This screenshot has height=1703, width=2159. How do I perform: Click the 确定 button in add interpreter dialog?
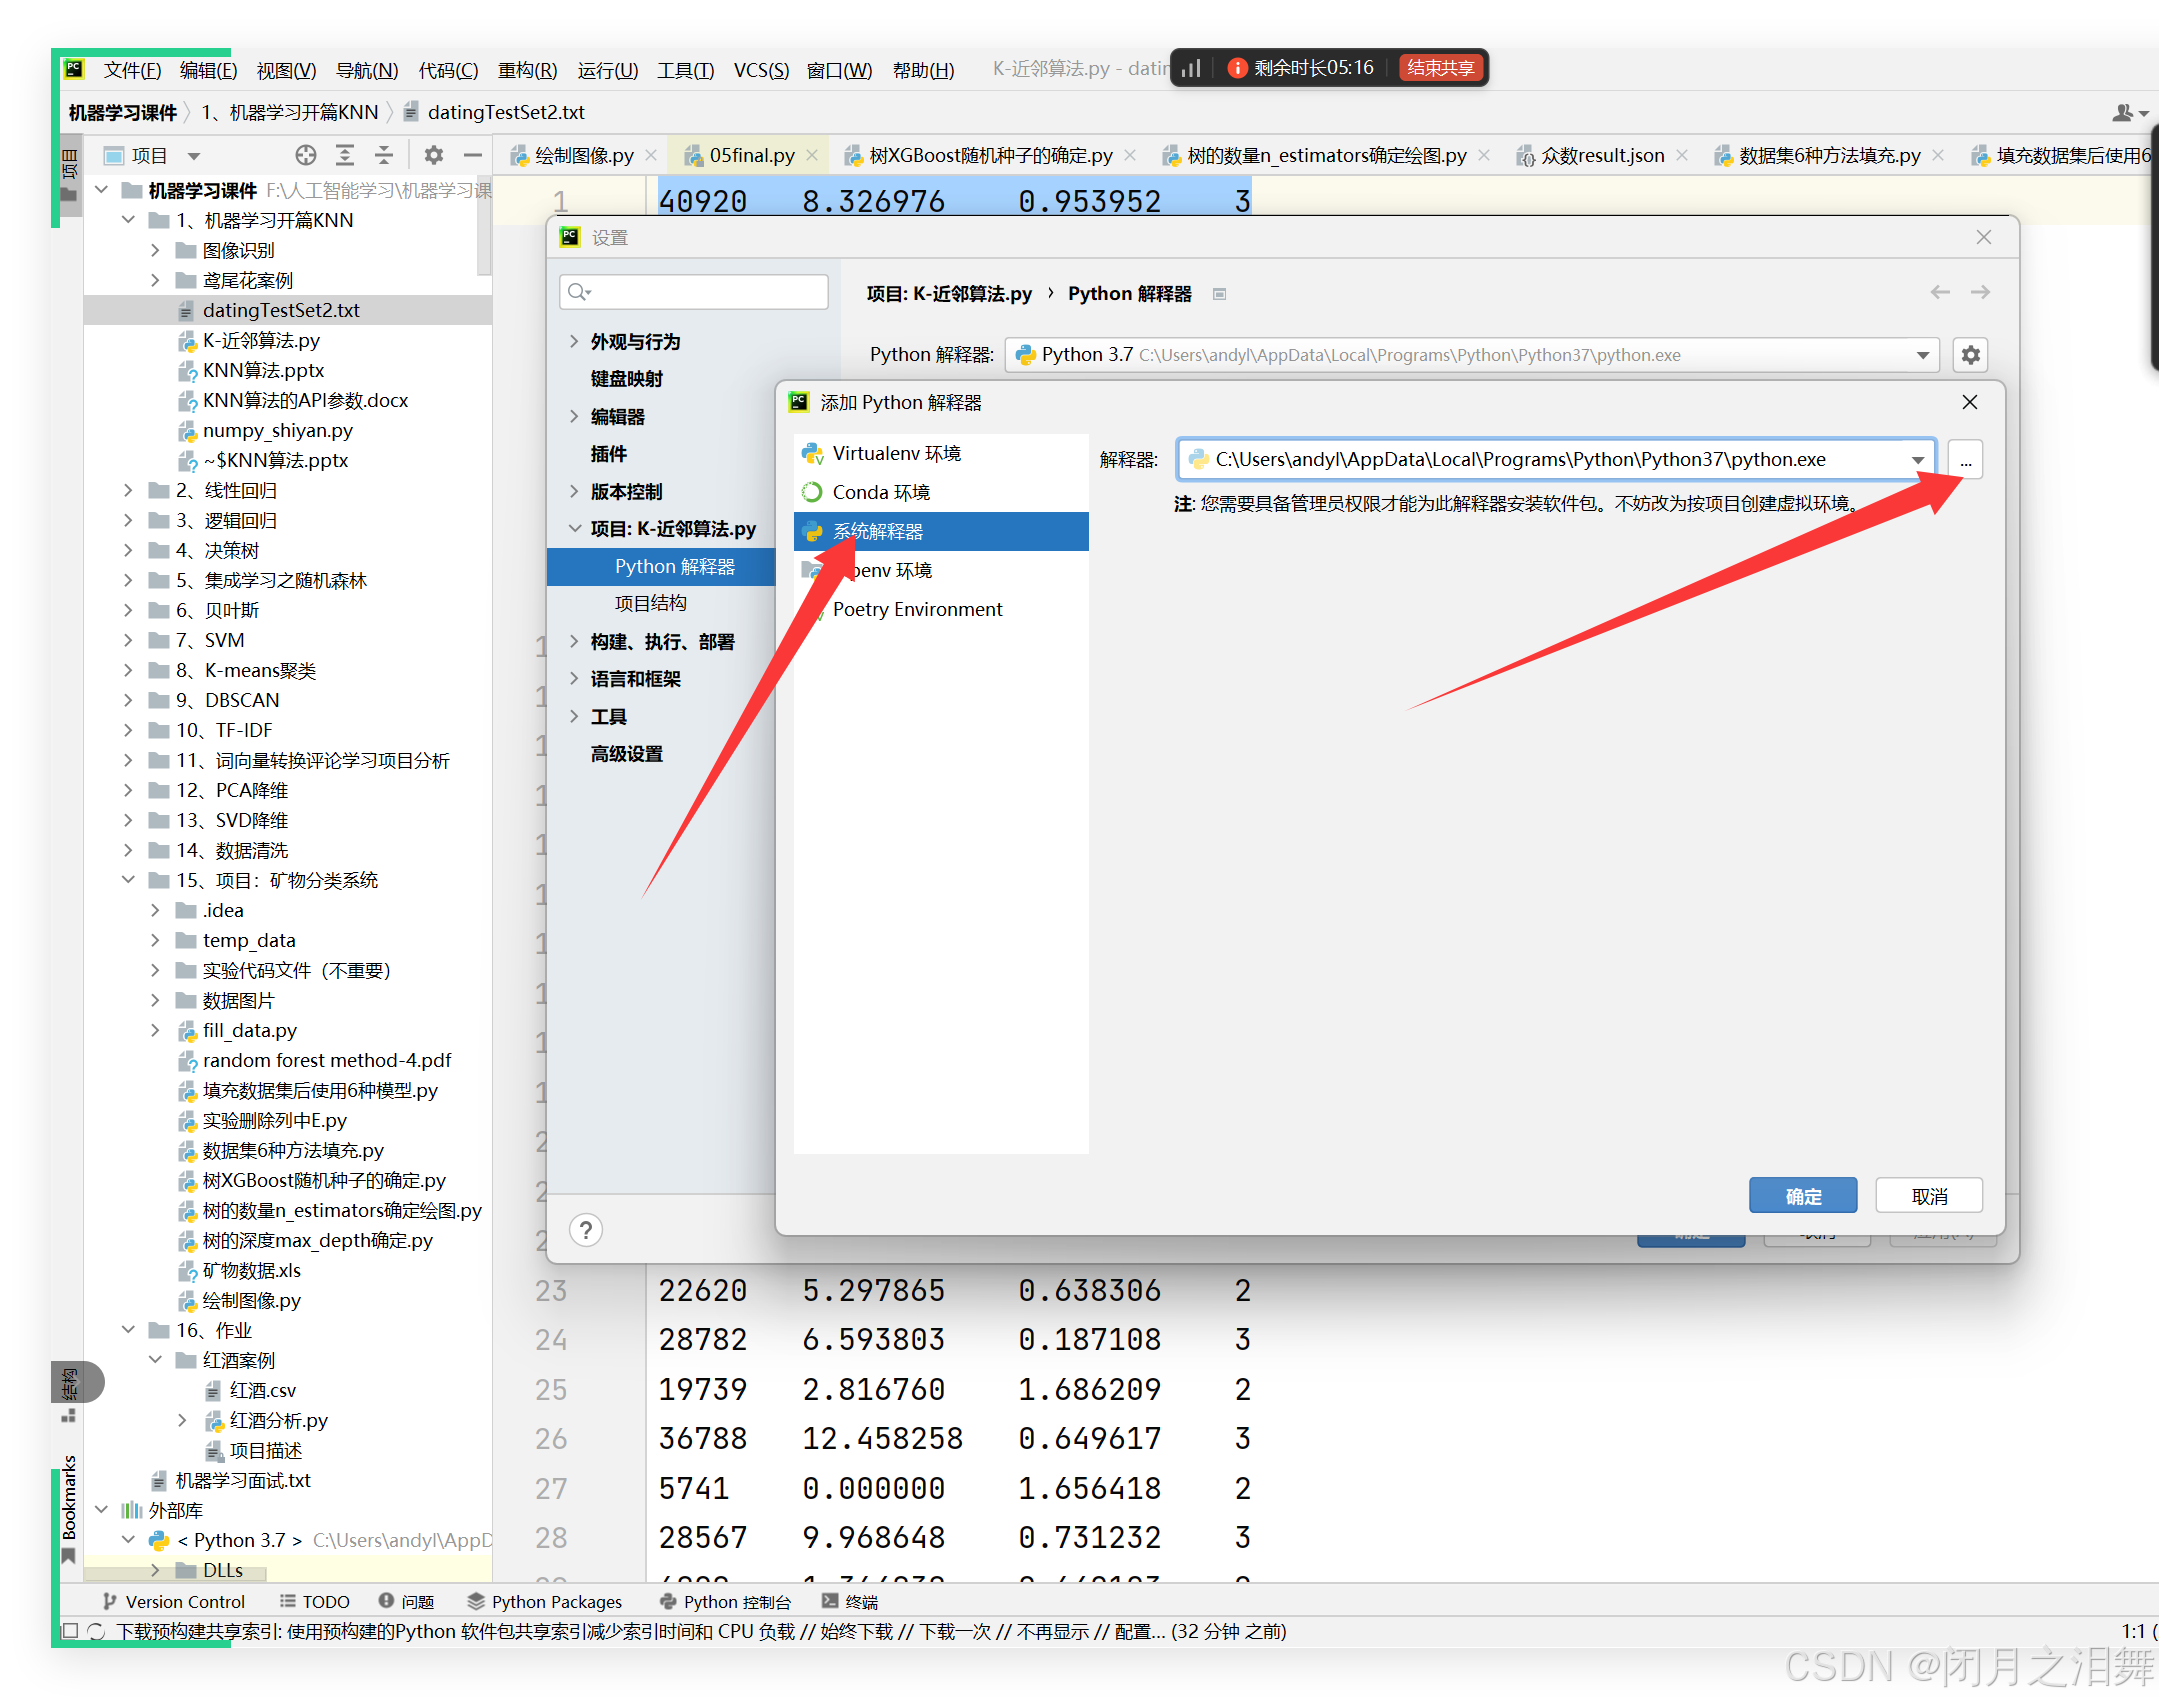tap(1802, 1195)
